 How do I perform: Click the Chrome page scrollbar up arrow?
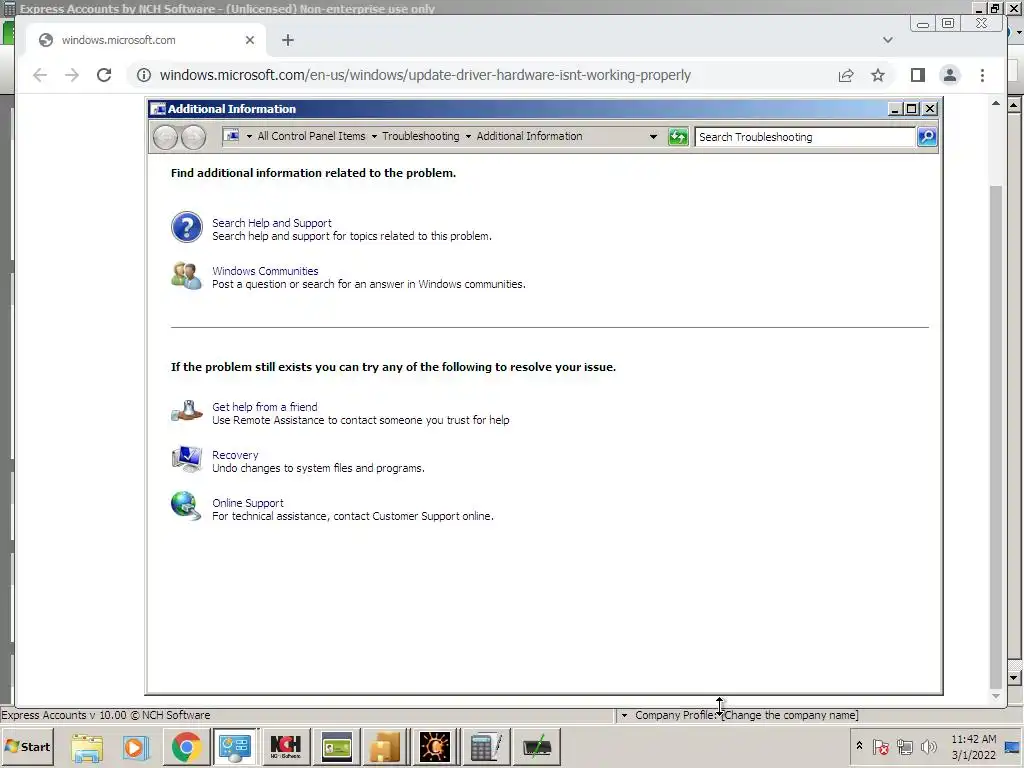(995, 103)
